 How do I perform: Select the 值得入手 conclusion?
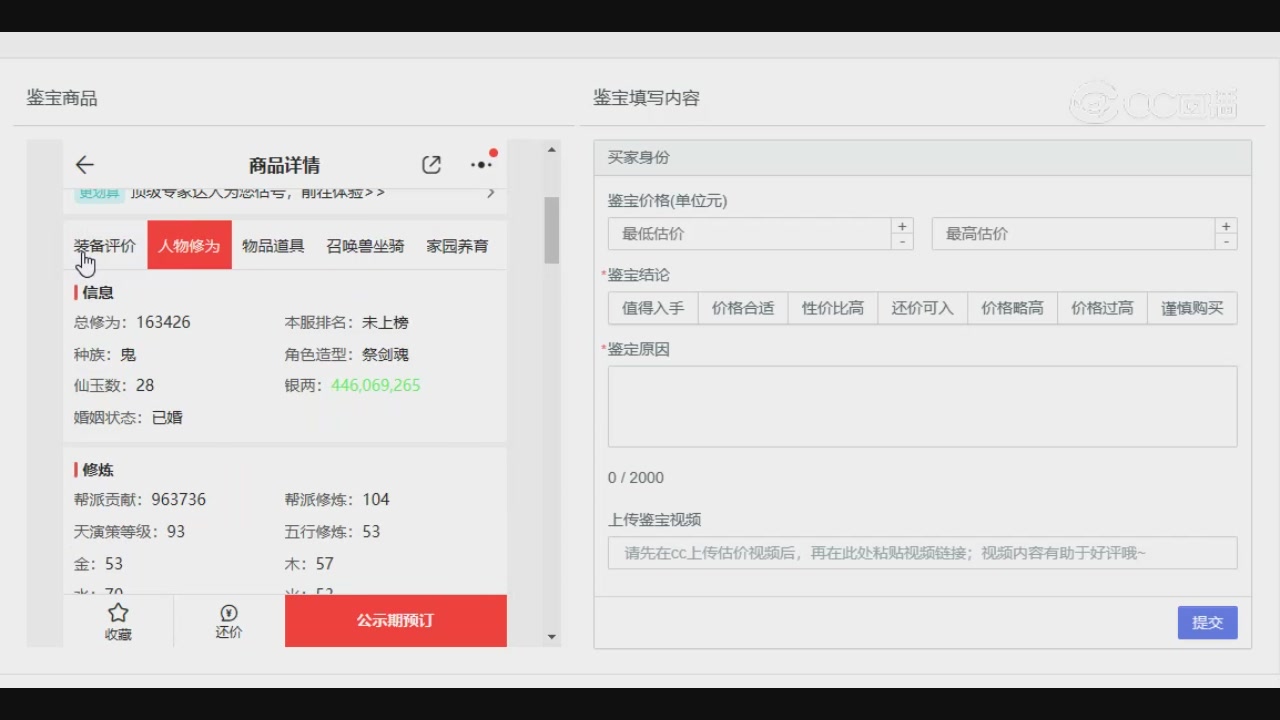click(653, 308)
